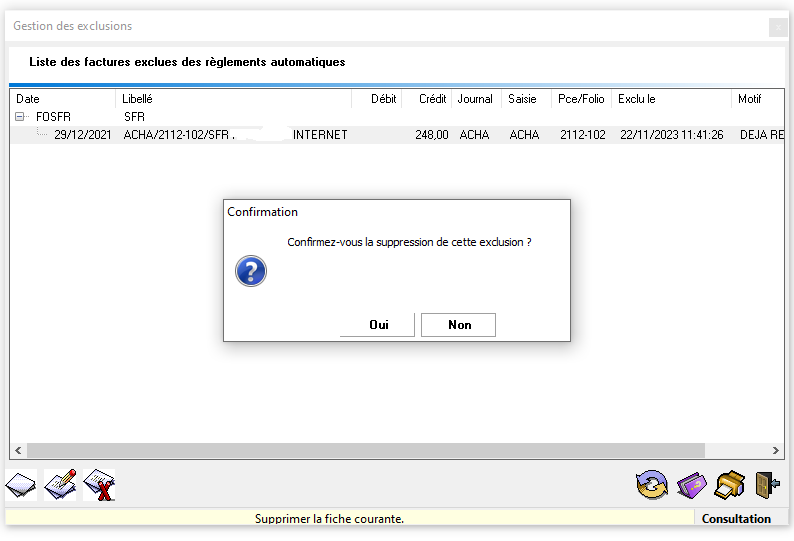Click the edit record pencil icon
794x541 pixels.
pyautogui.click(x=60, y=486)
